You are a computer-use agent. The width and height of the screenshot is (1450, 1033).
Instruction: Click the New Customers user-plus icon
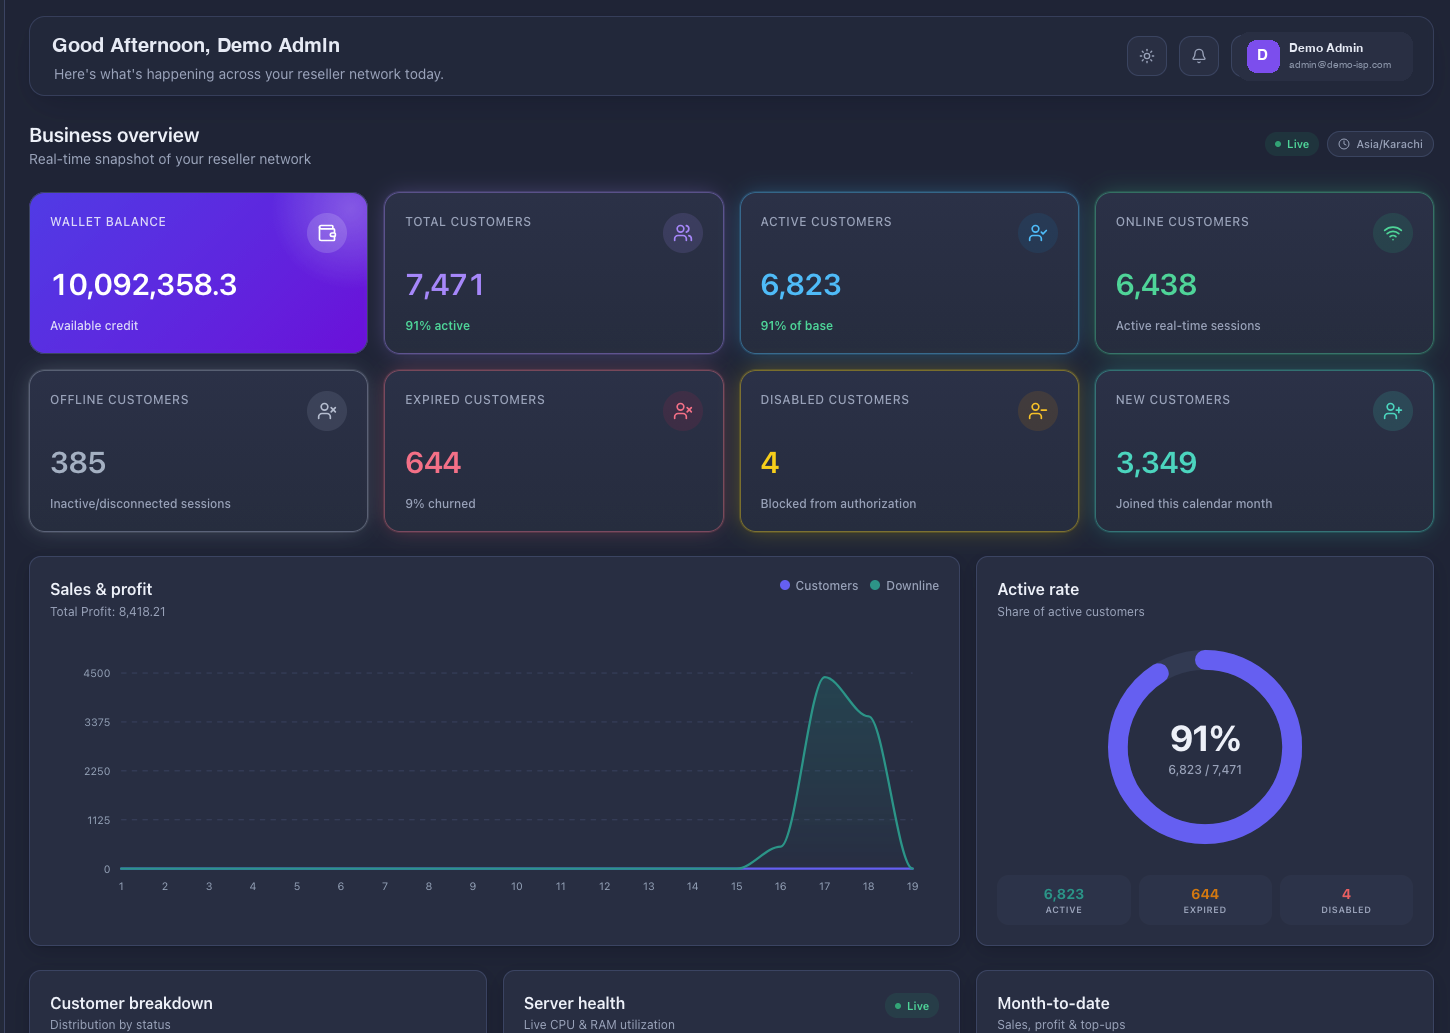(1393, 411)
